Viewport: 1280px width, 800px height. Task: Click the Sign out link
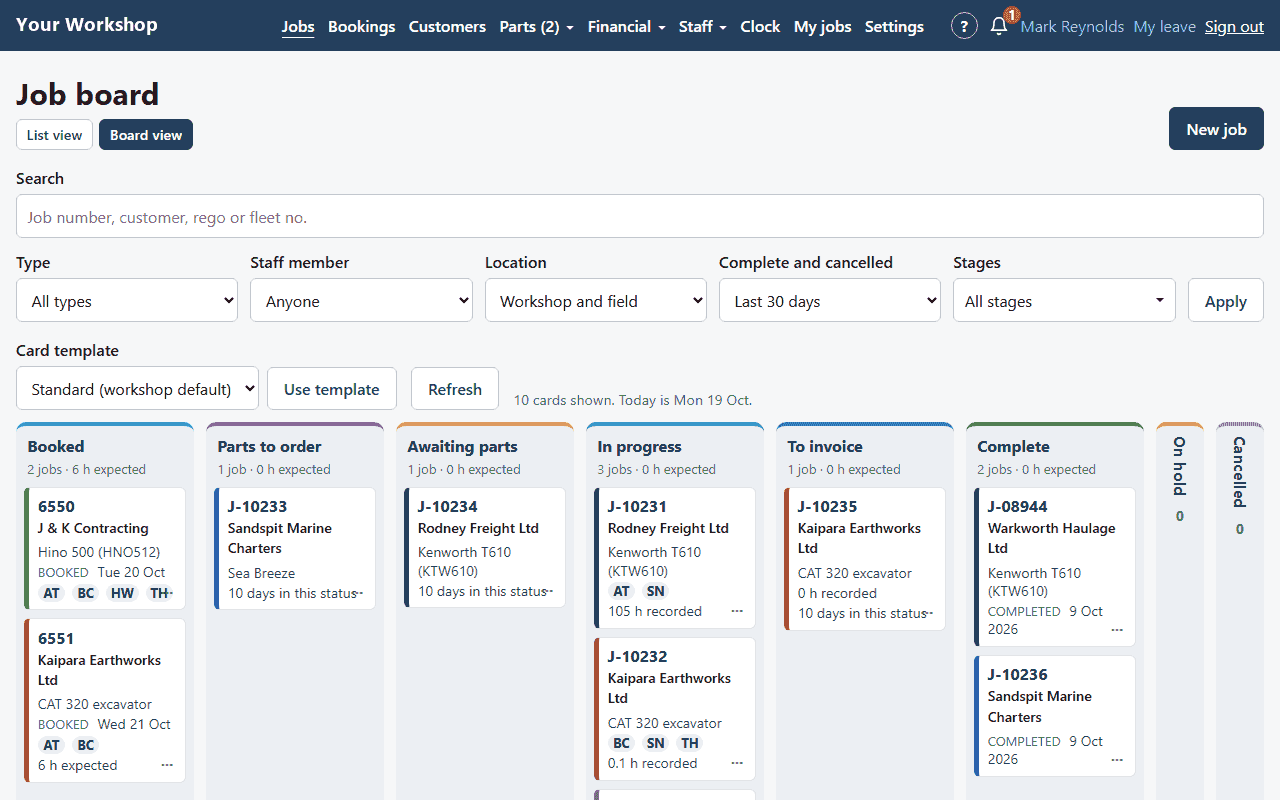coord(1234,27)
